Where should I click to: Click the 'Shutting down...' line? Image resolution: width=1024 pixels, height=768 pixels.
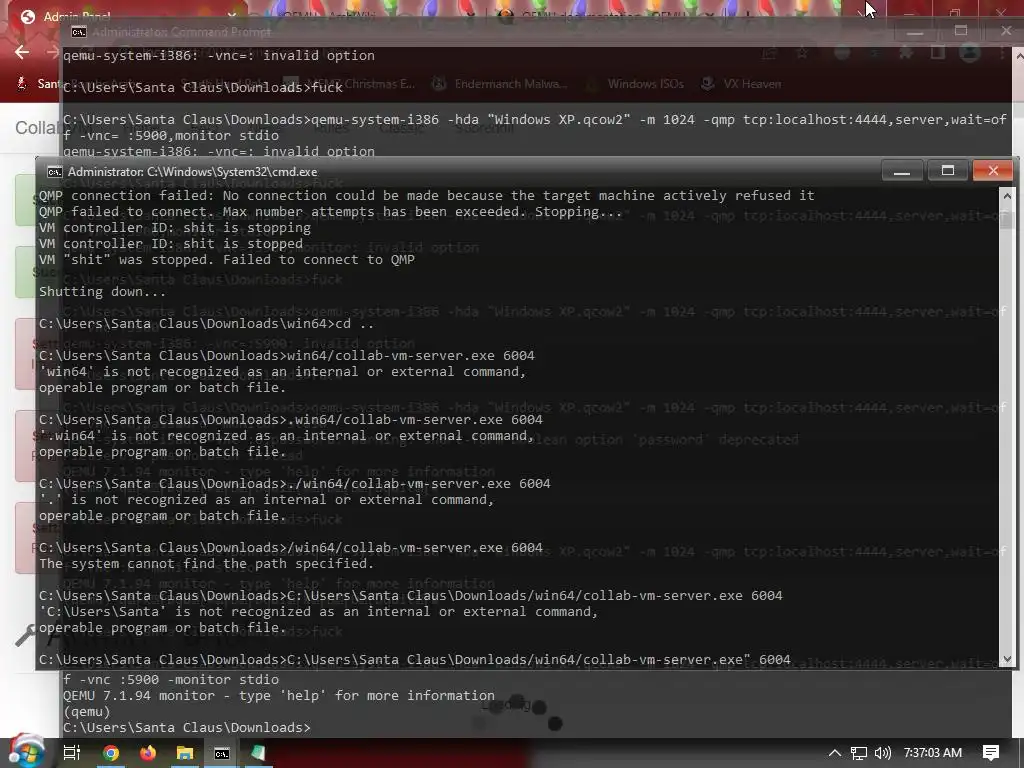[x=103, y=291]
